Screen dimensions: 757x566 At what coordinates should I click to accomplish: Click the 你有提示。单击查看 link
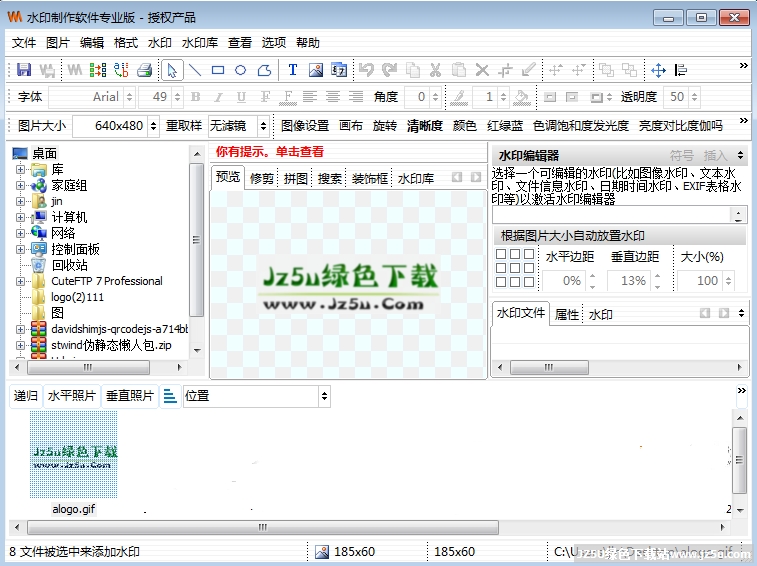(x=269, y=152)
